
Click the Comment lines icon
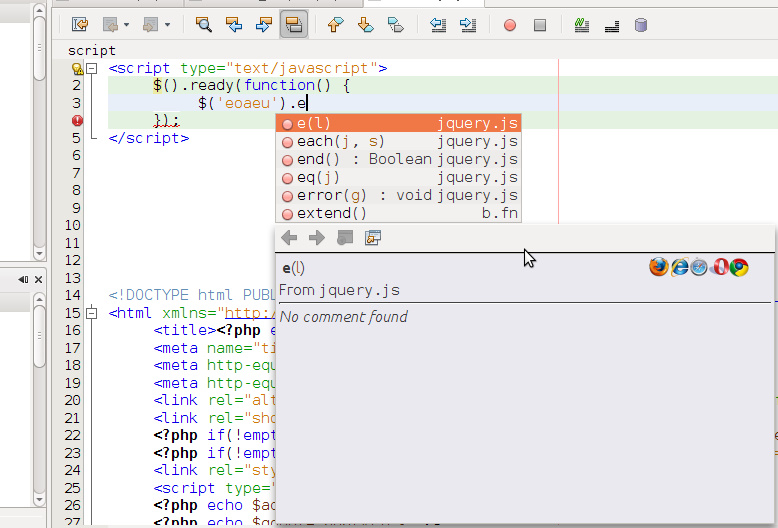(x=582, y=24)
